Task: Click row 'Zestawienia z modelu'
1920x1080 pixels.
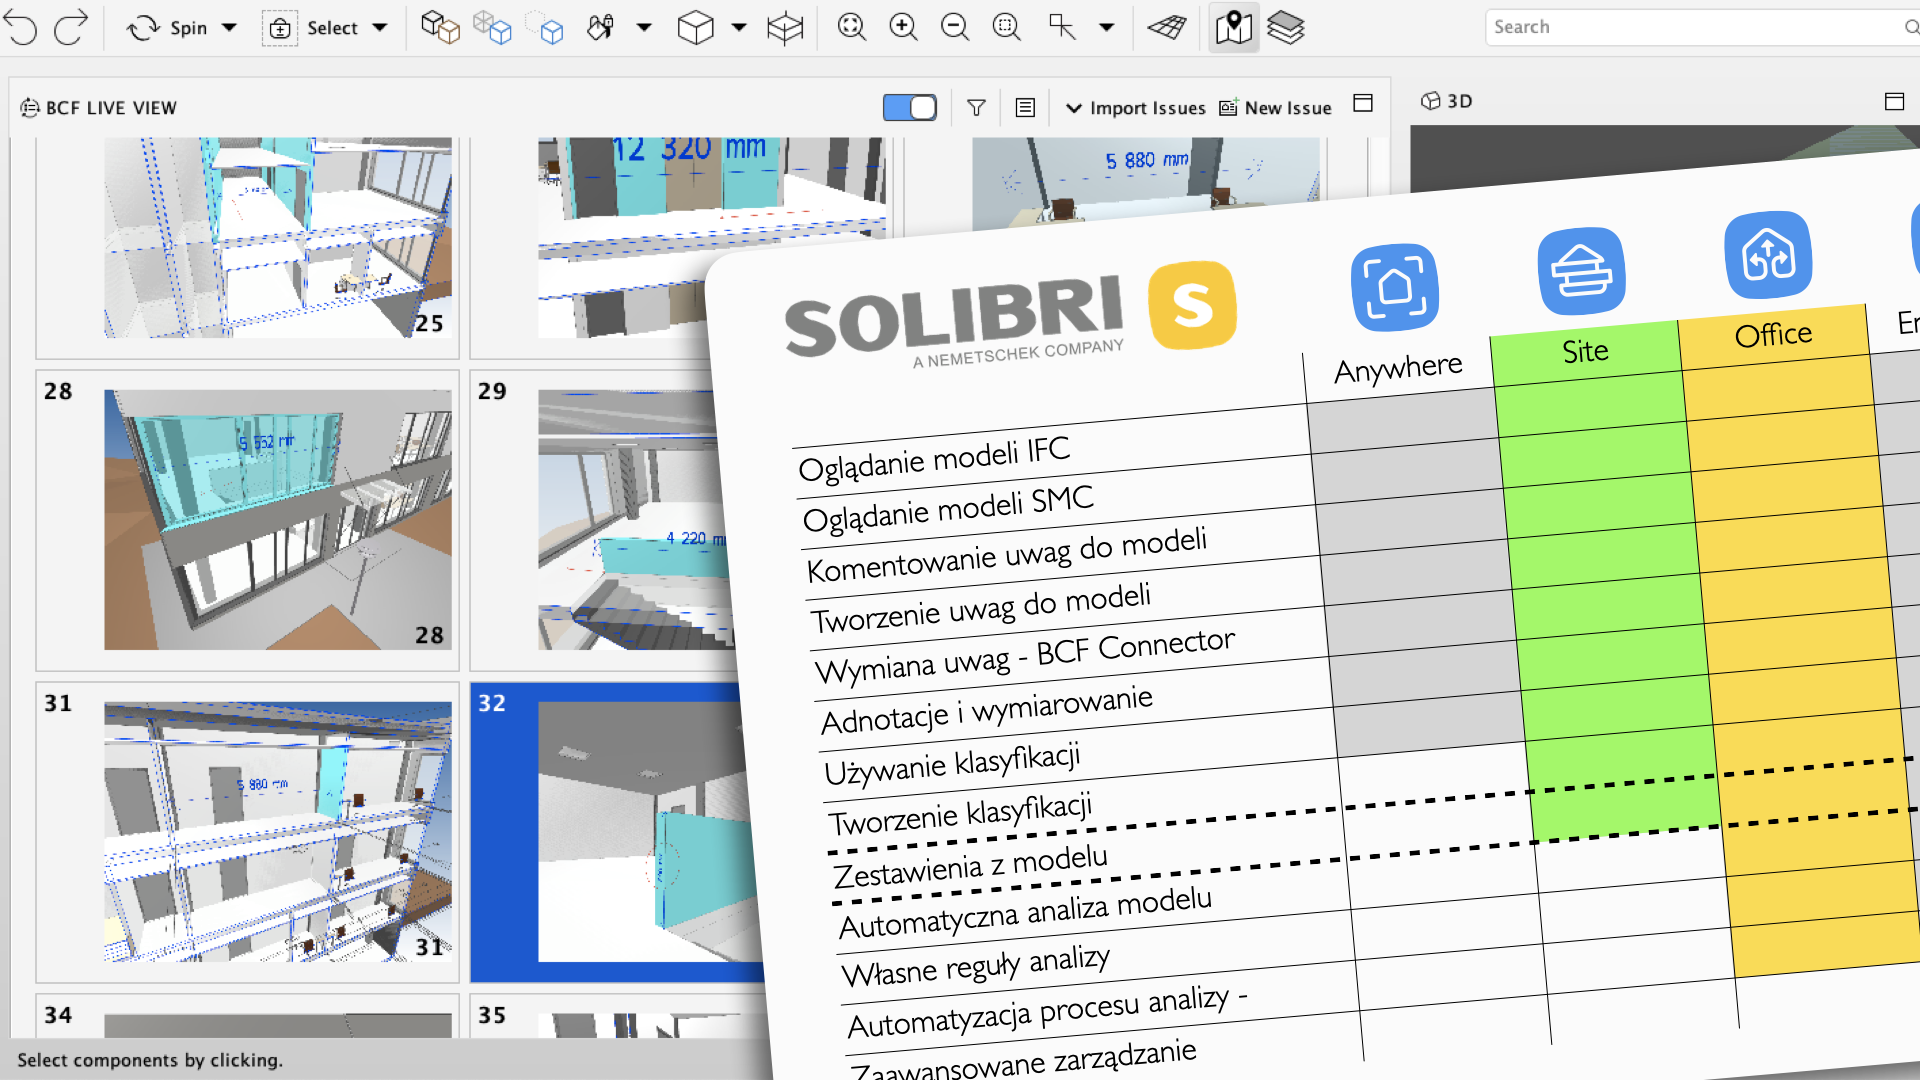Action: (971, 866)
